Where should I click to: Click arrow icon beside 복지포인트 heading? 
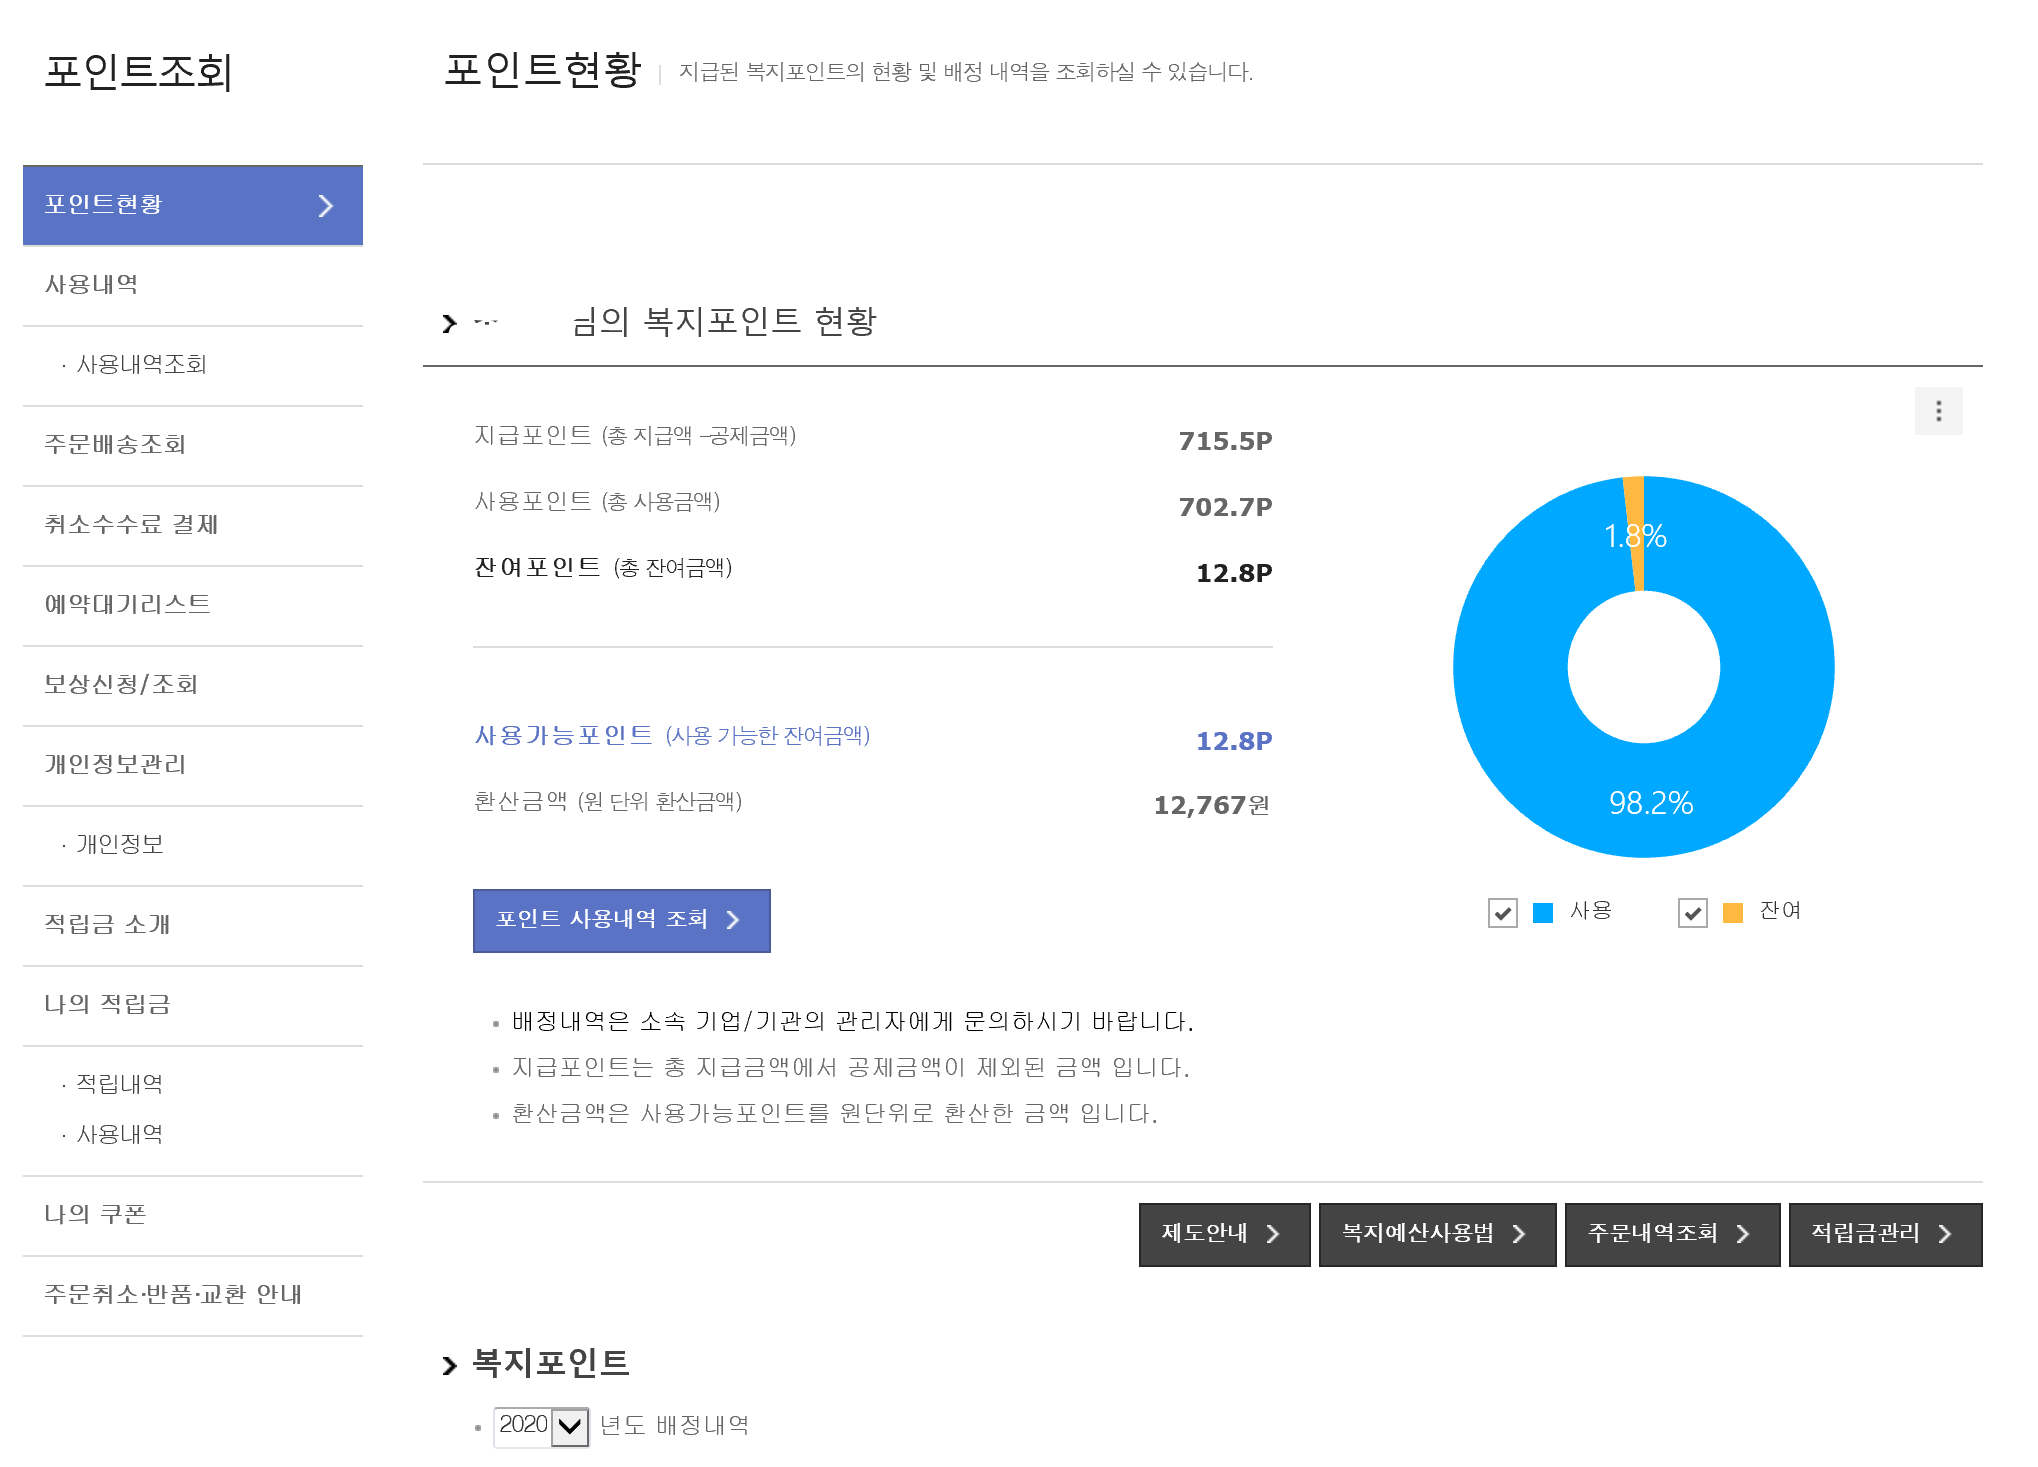point(449,1365)
